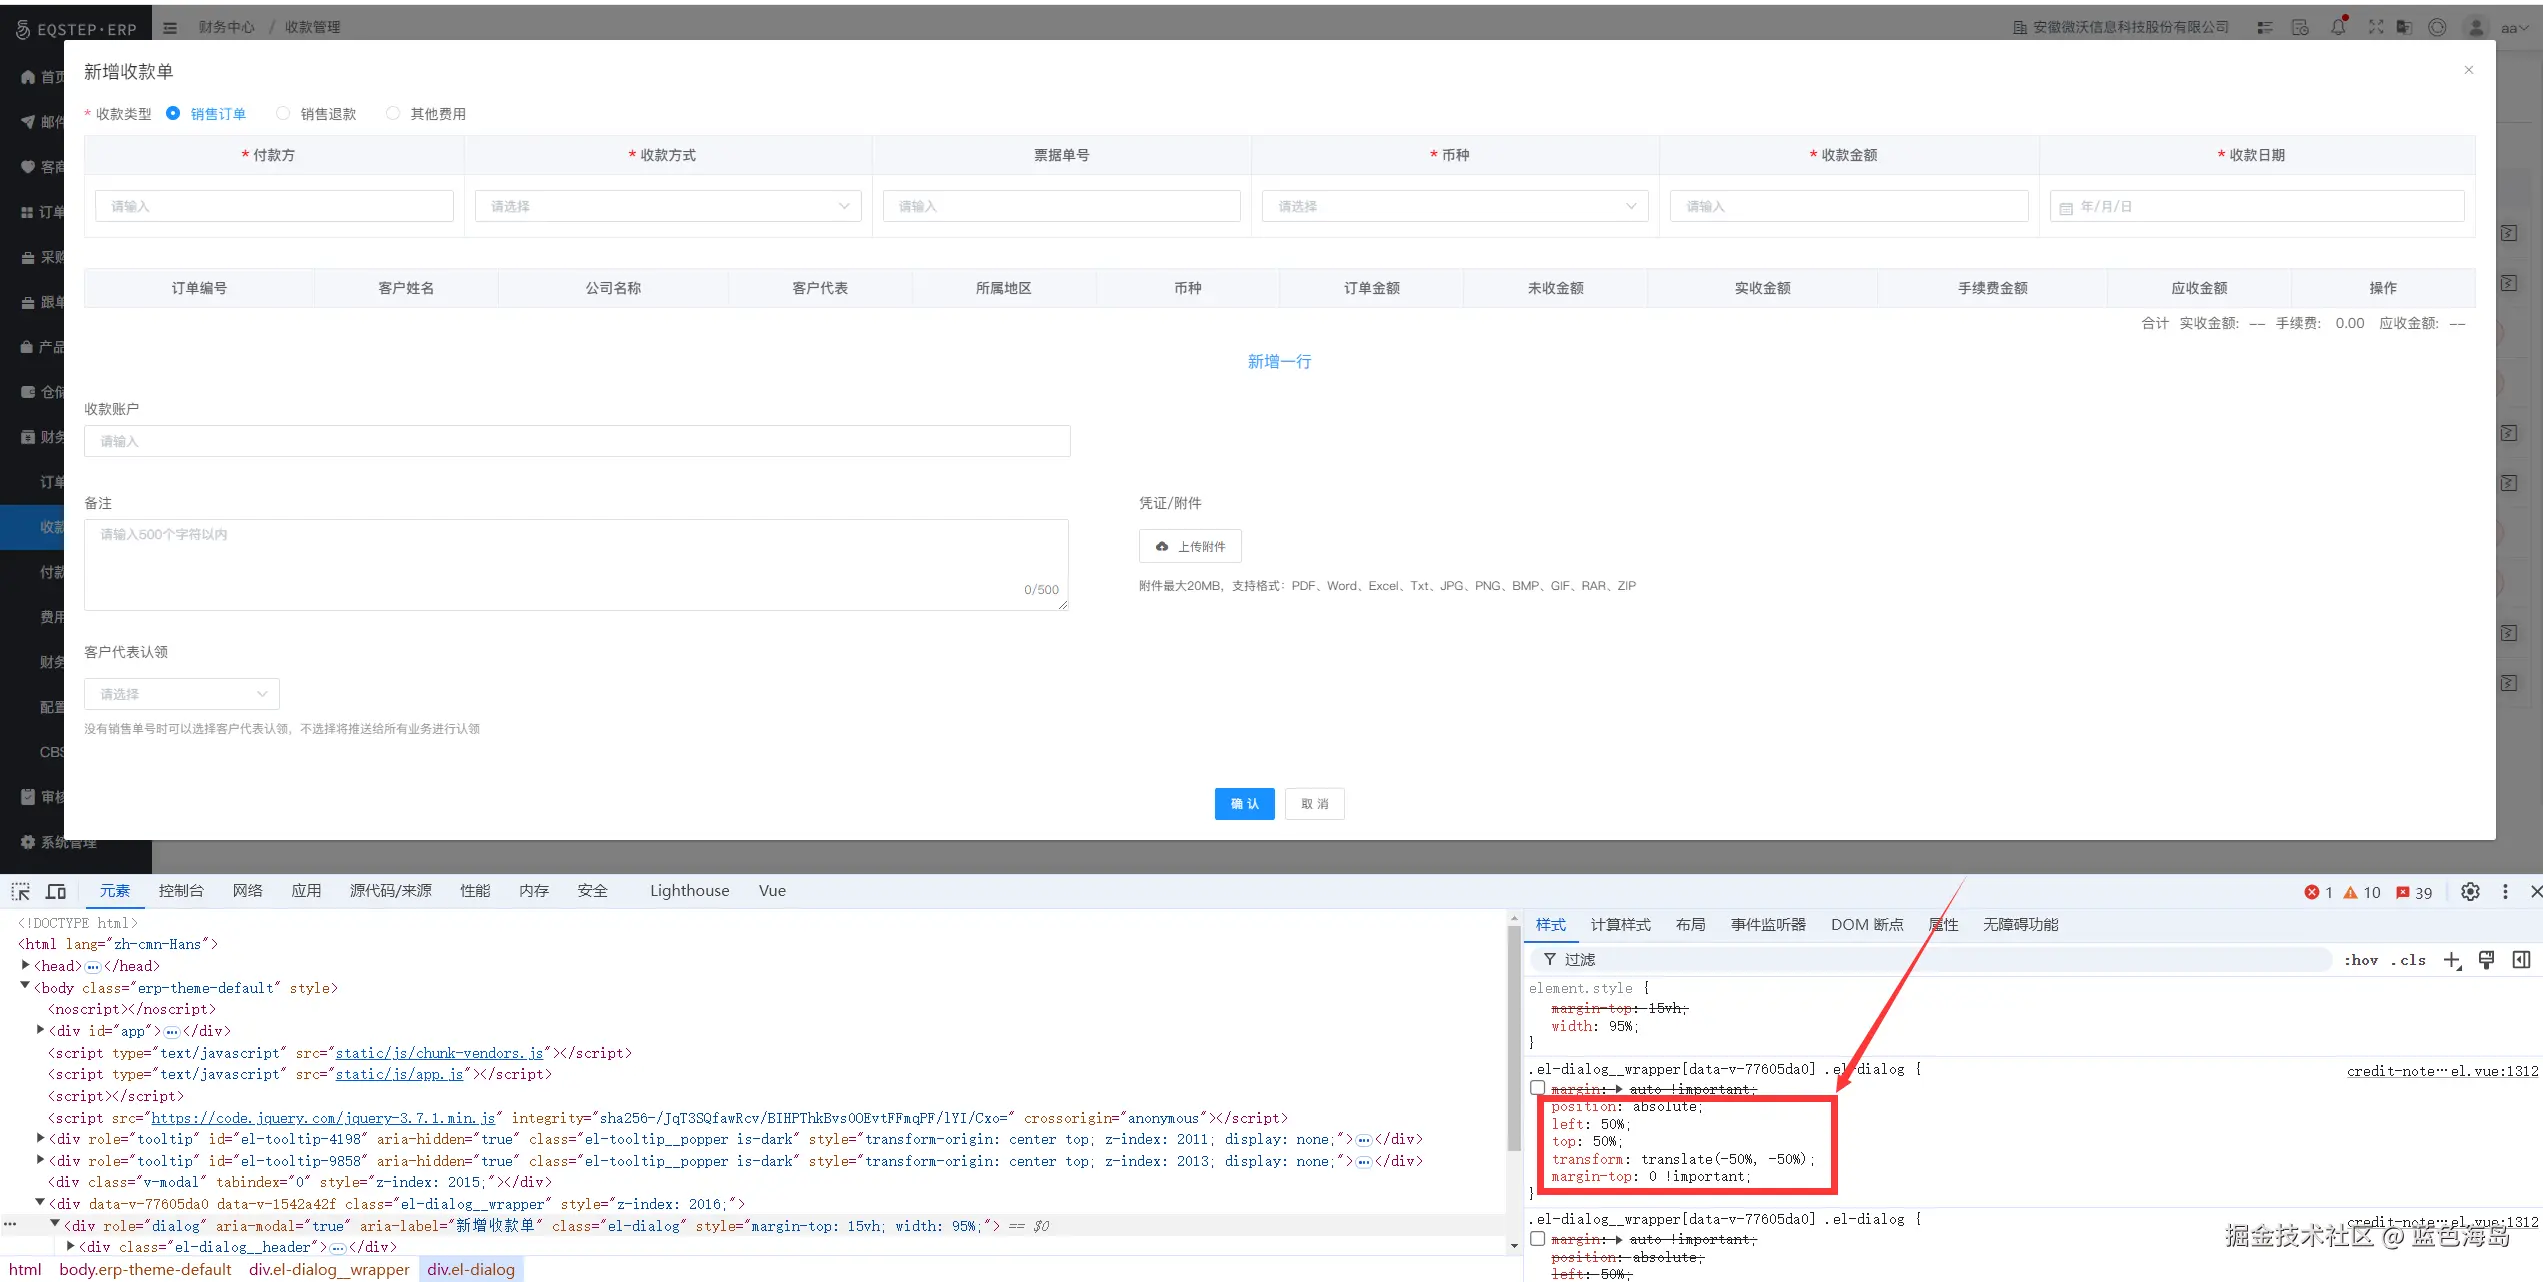Open the 计算样式 styles pane tab
The width and height of the screenshot is (2543, 1282).
point(1620,925)
